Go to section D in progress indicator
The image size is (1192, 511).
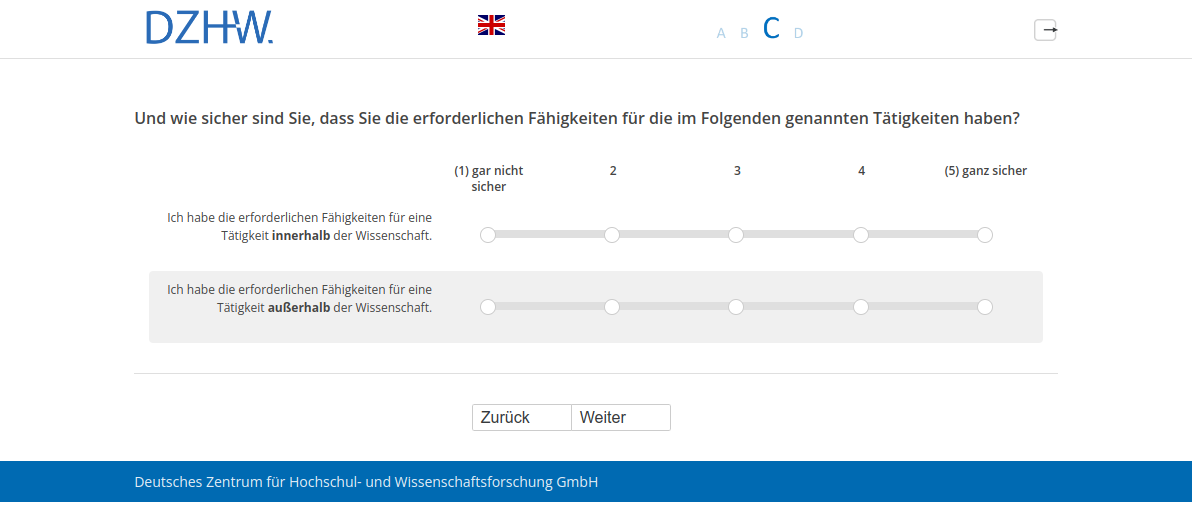point(798,33)
